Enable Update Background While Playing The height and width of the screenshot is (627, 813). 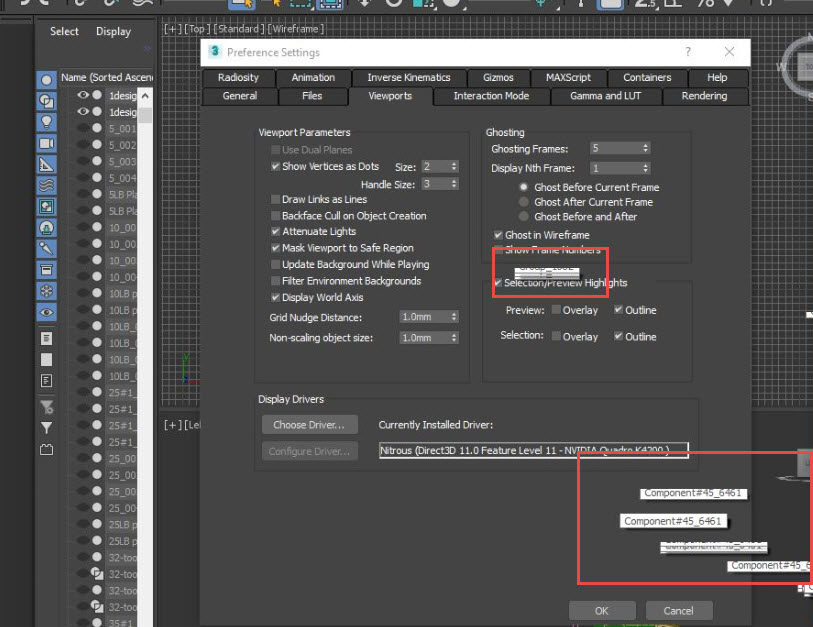click(x=275, y=264)
